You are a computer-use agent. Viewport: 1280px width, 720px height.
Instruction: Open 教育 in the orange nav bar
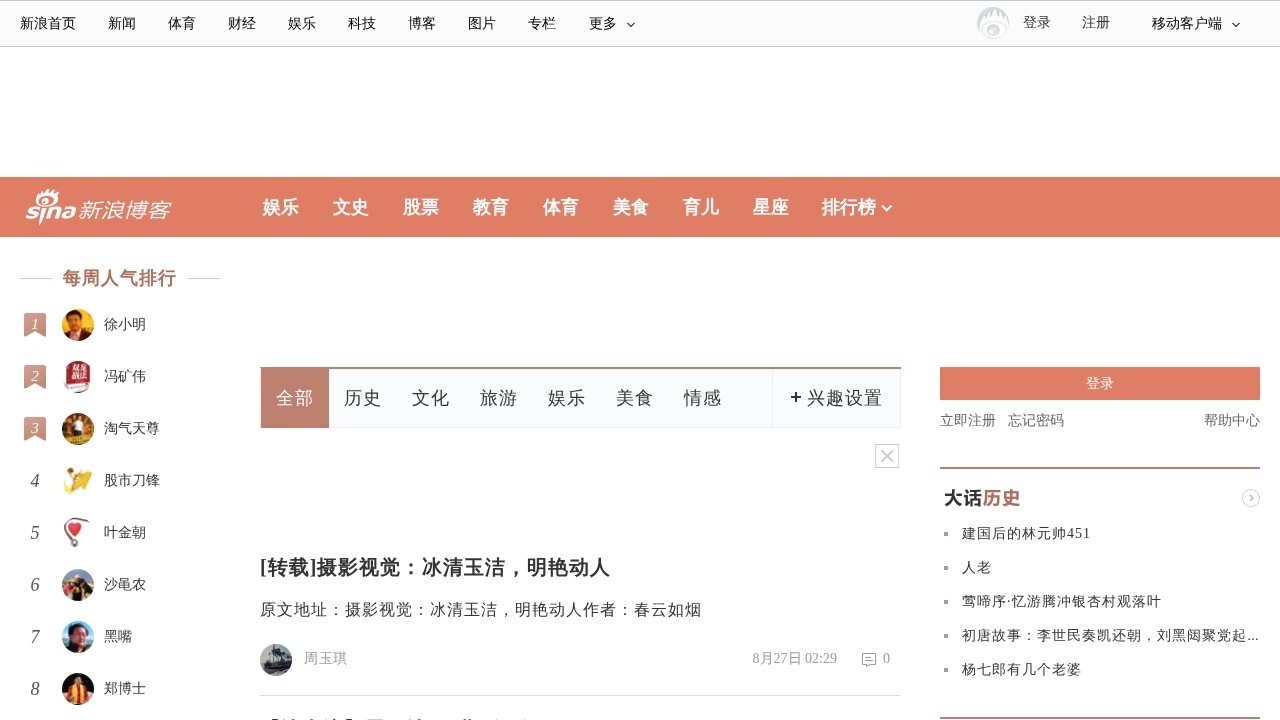coord(491,207)
